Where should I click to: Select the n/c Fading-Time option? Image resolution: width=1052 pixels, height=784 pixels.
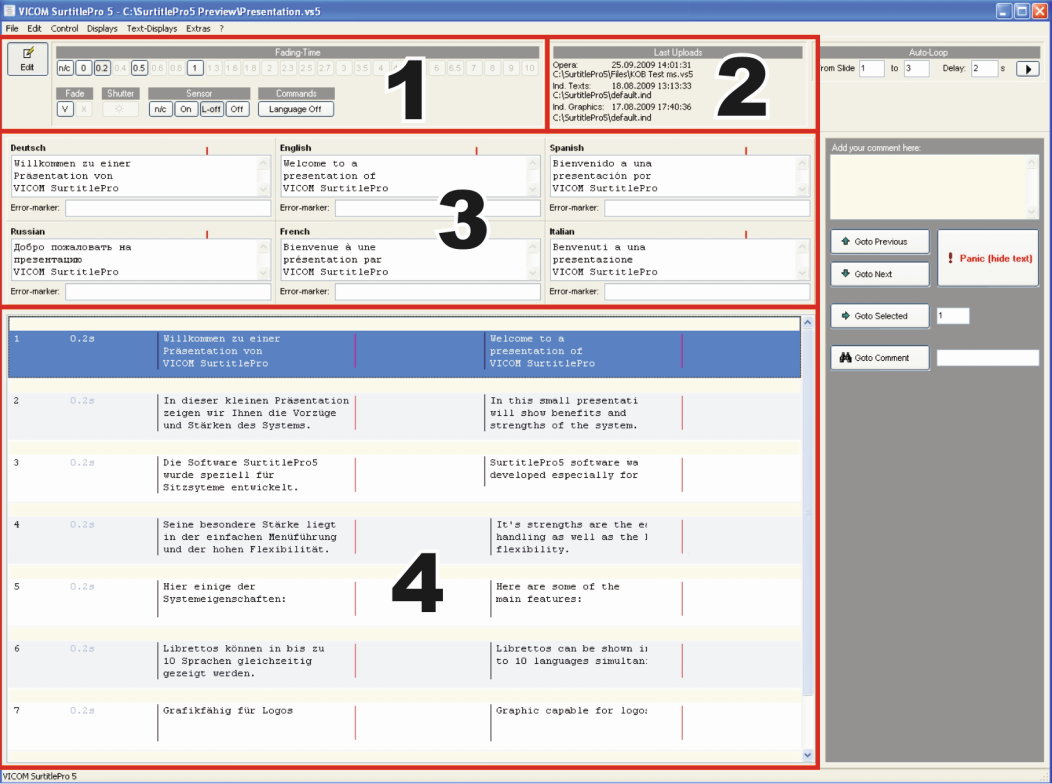click(x=64, y=68)
